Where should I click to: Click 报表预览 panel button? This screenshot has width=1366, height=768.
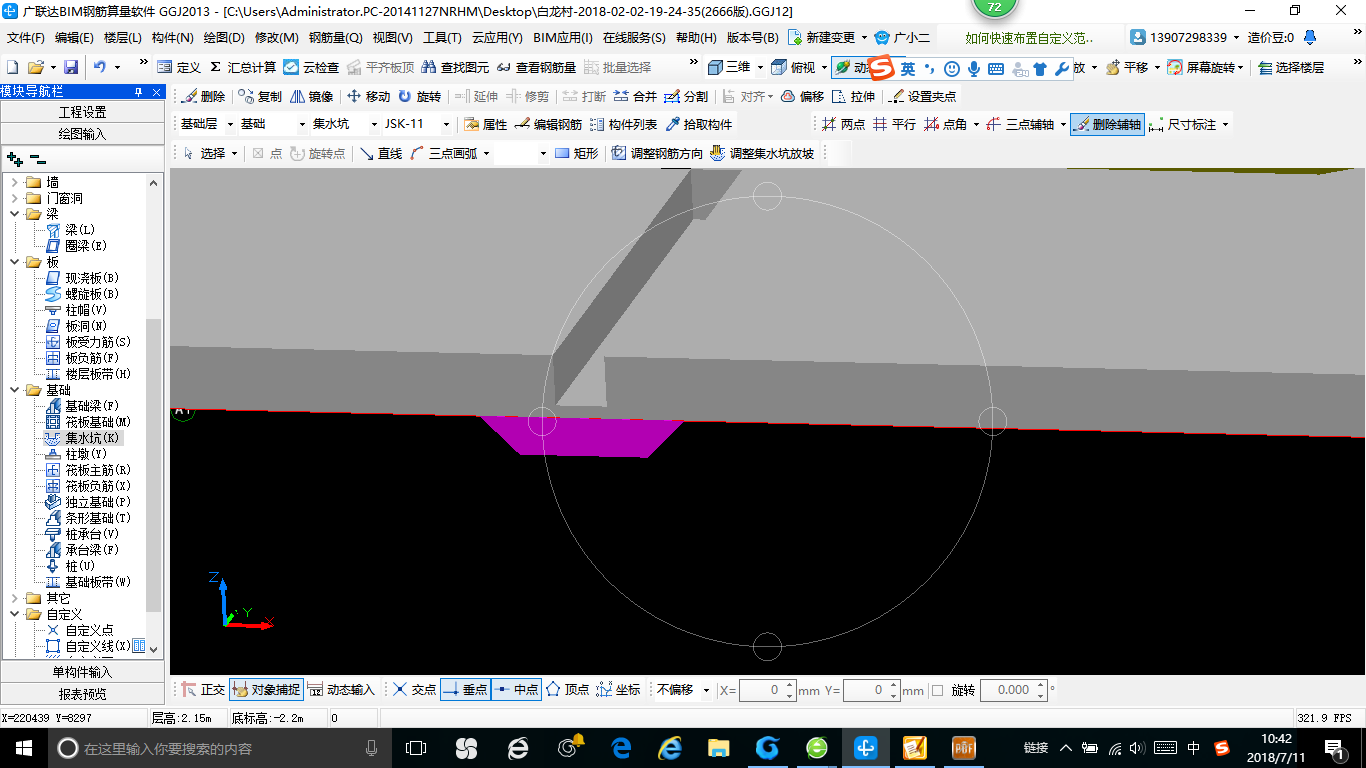82,693
